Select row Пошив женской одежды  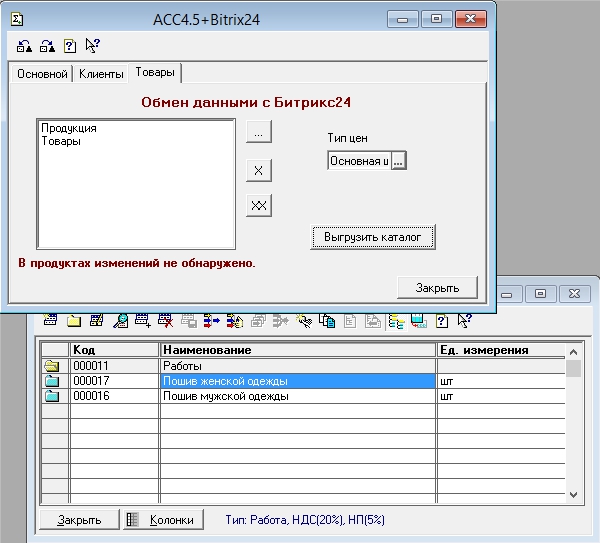[297, 381]
